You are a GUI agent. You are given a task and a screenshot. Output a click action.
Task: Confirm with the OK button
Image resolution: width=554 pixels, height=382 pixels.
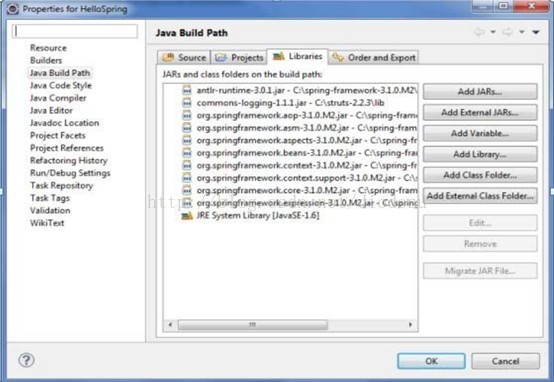point(431,361)
